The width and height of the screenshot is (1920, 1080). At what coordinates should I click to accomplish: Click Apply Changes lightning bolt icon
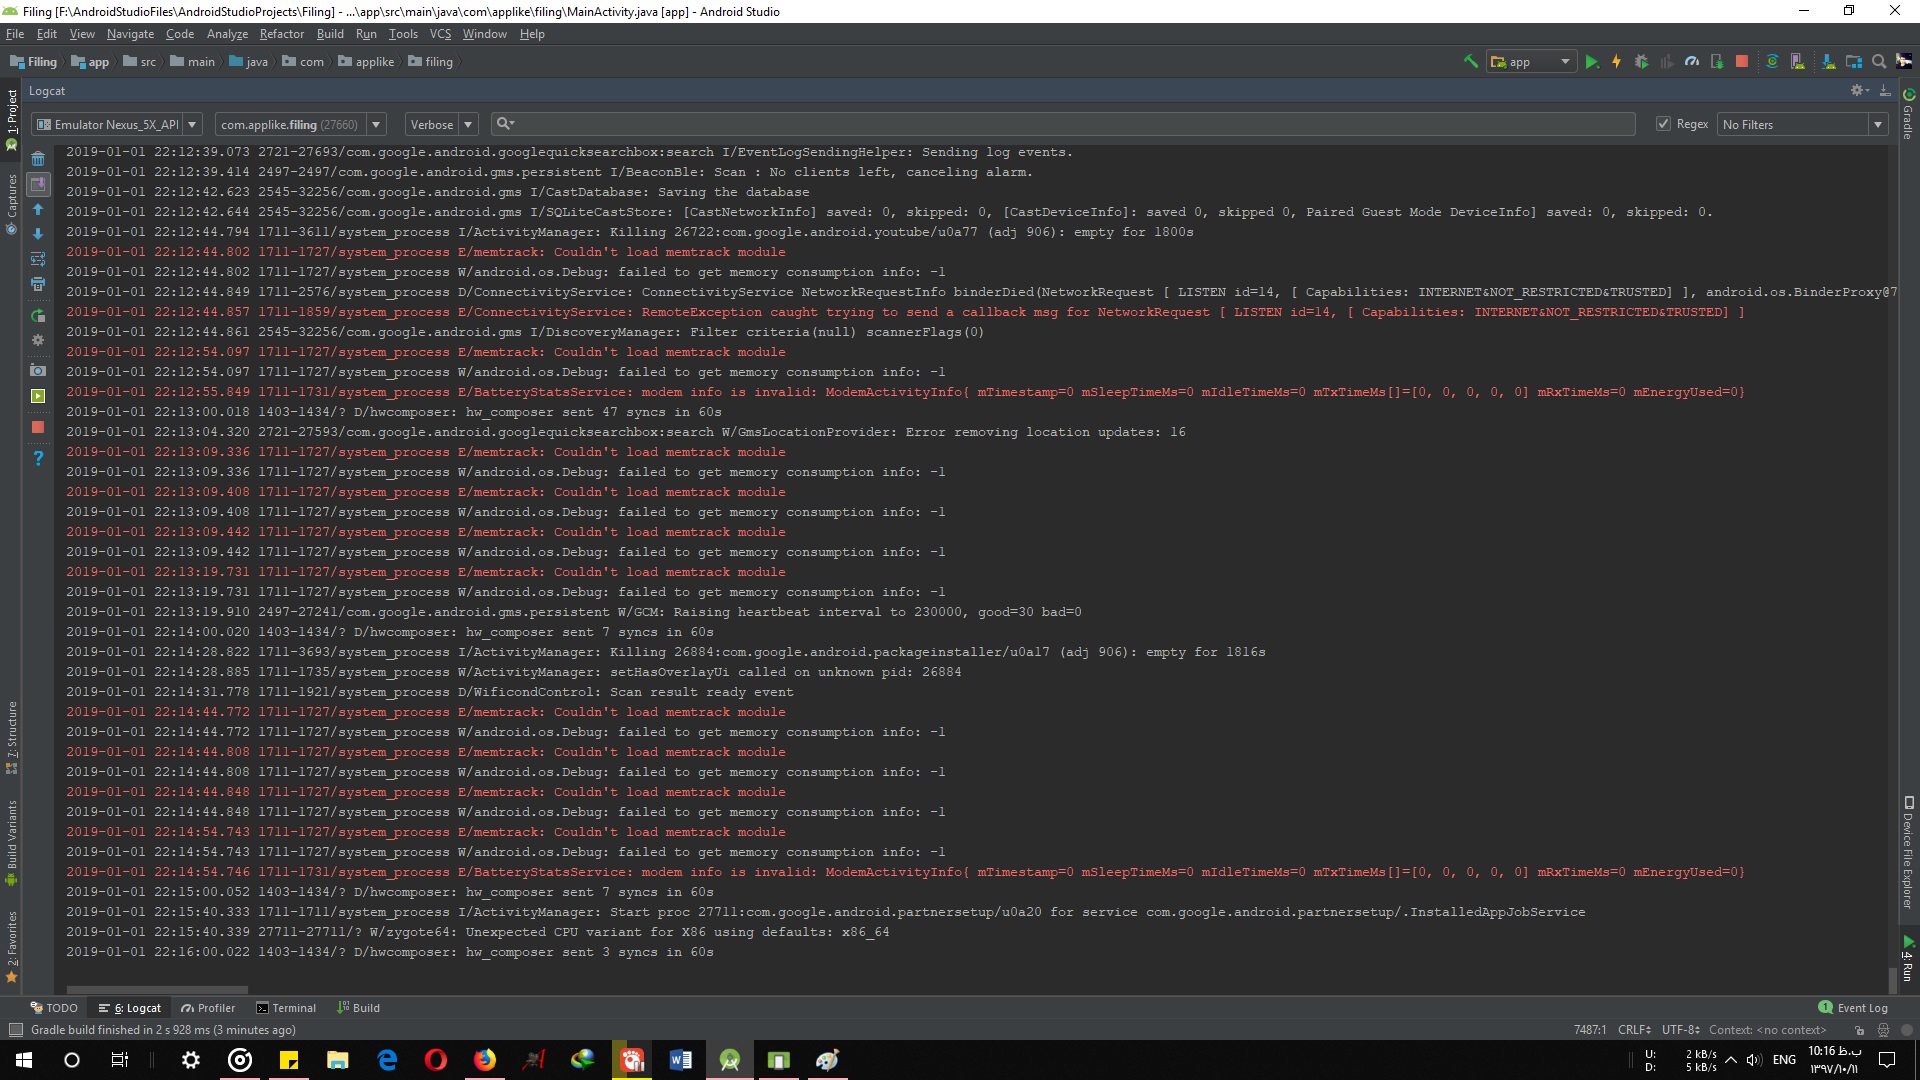(x=1616, y=61)
